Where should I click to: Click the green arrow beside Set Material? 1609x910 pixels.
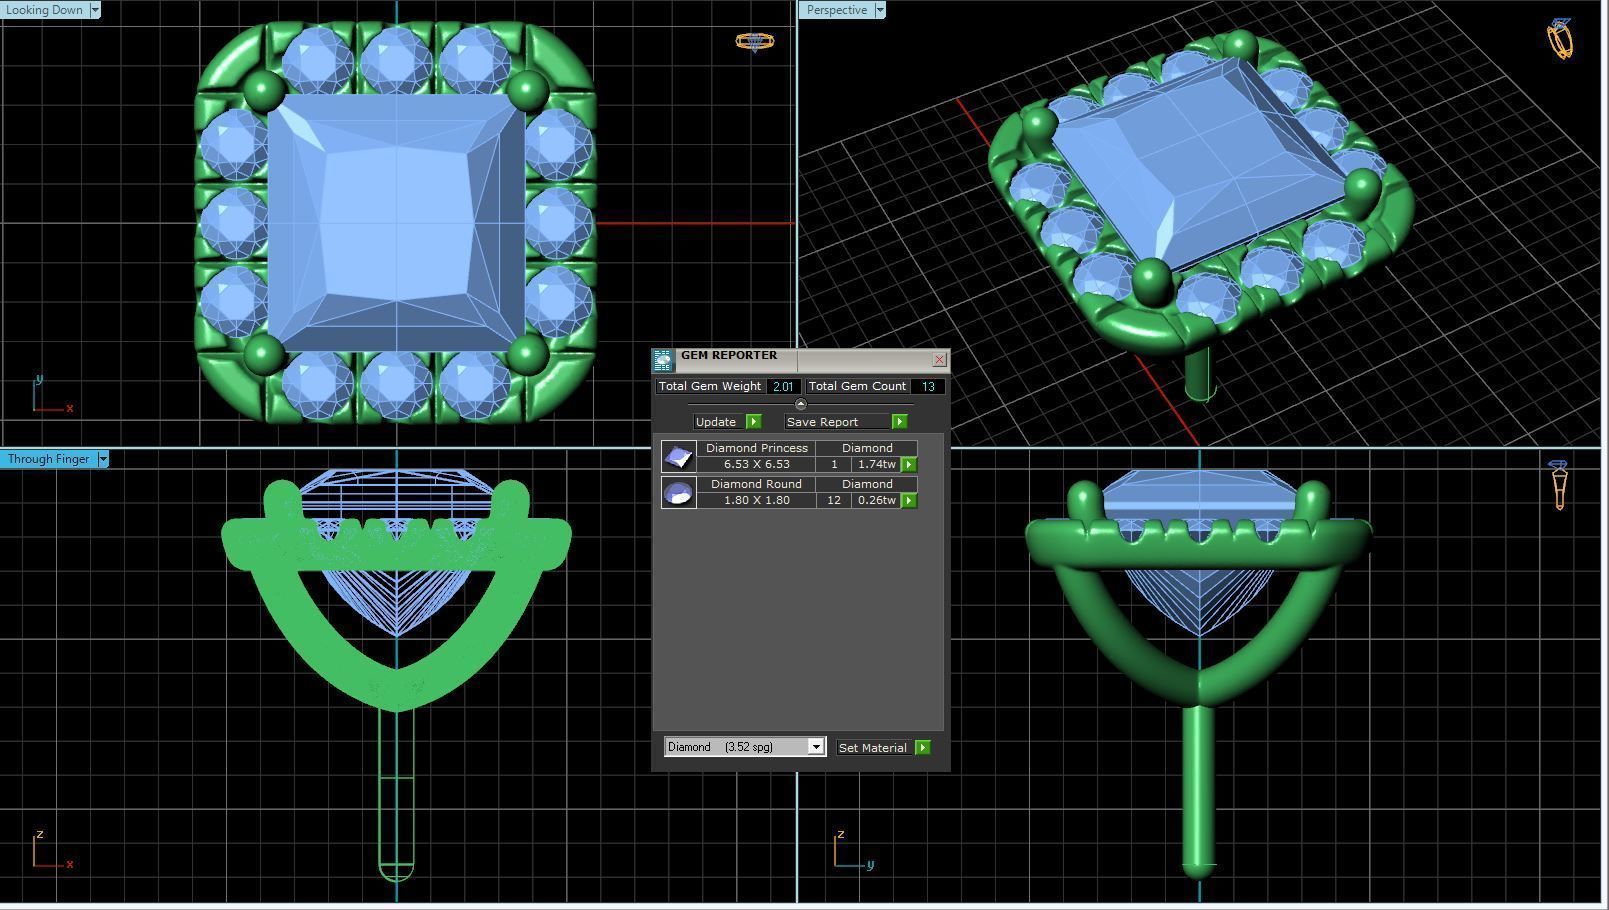923,748
